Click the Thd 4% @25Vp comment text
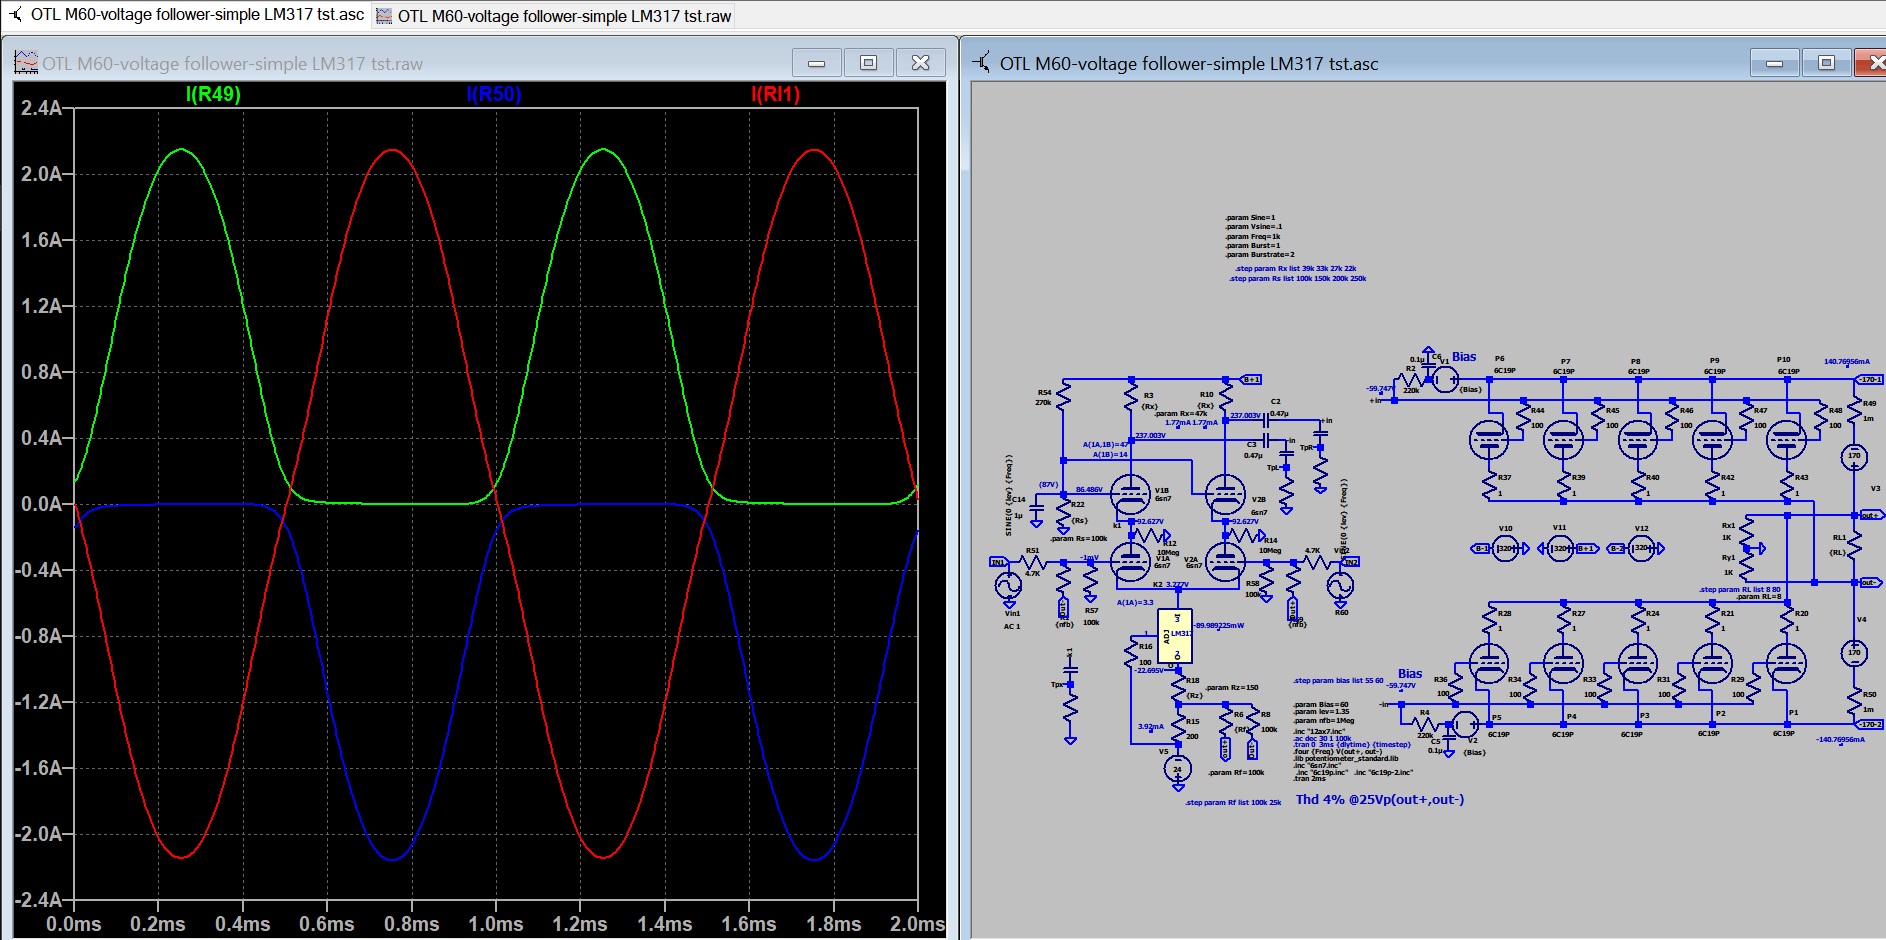 1380,799
